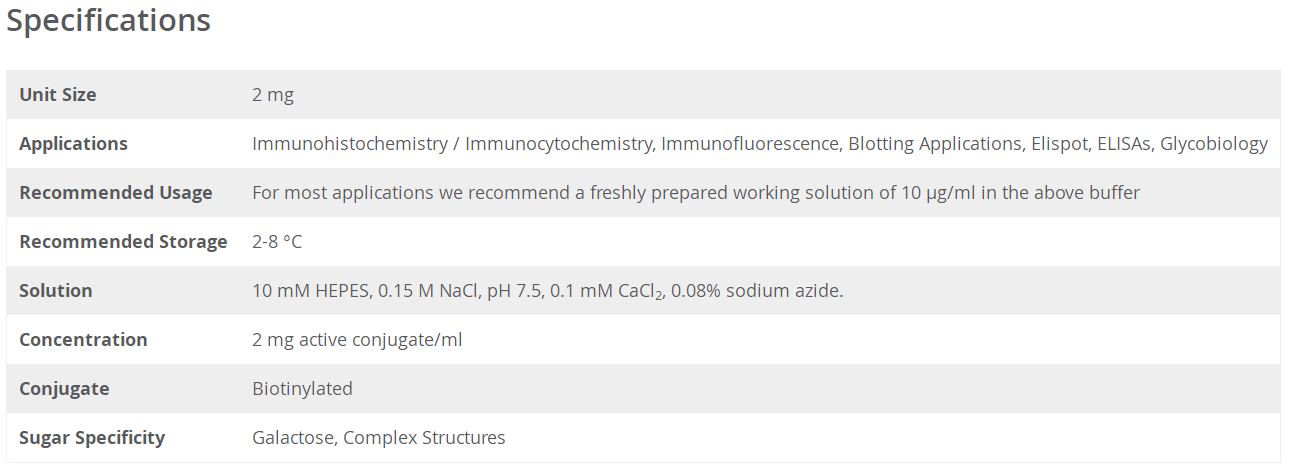Select the Recommended Usage label

tap(116, 193)
